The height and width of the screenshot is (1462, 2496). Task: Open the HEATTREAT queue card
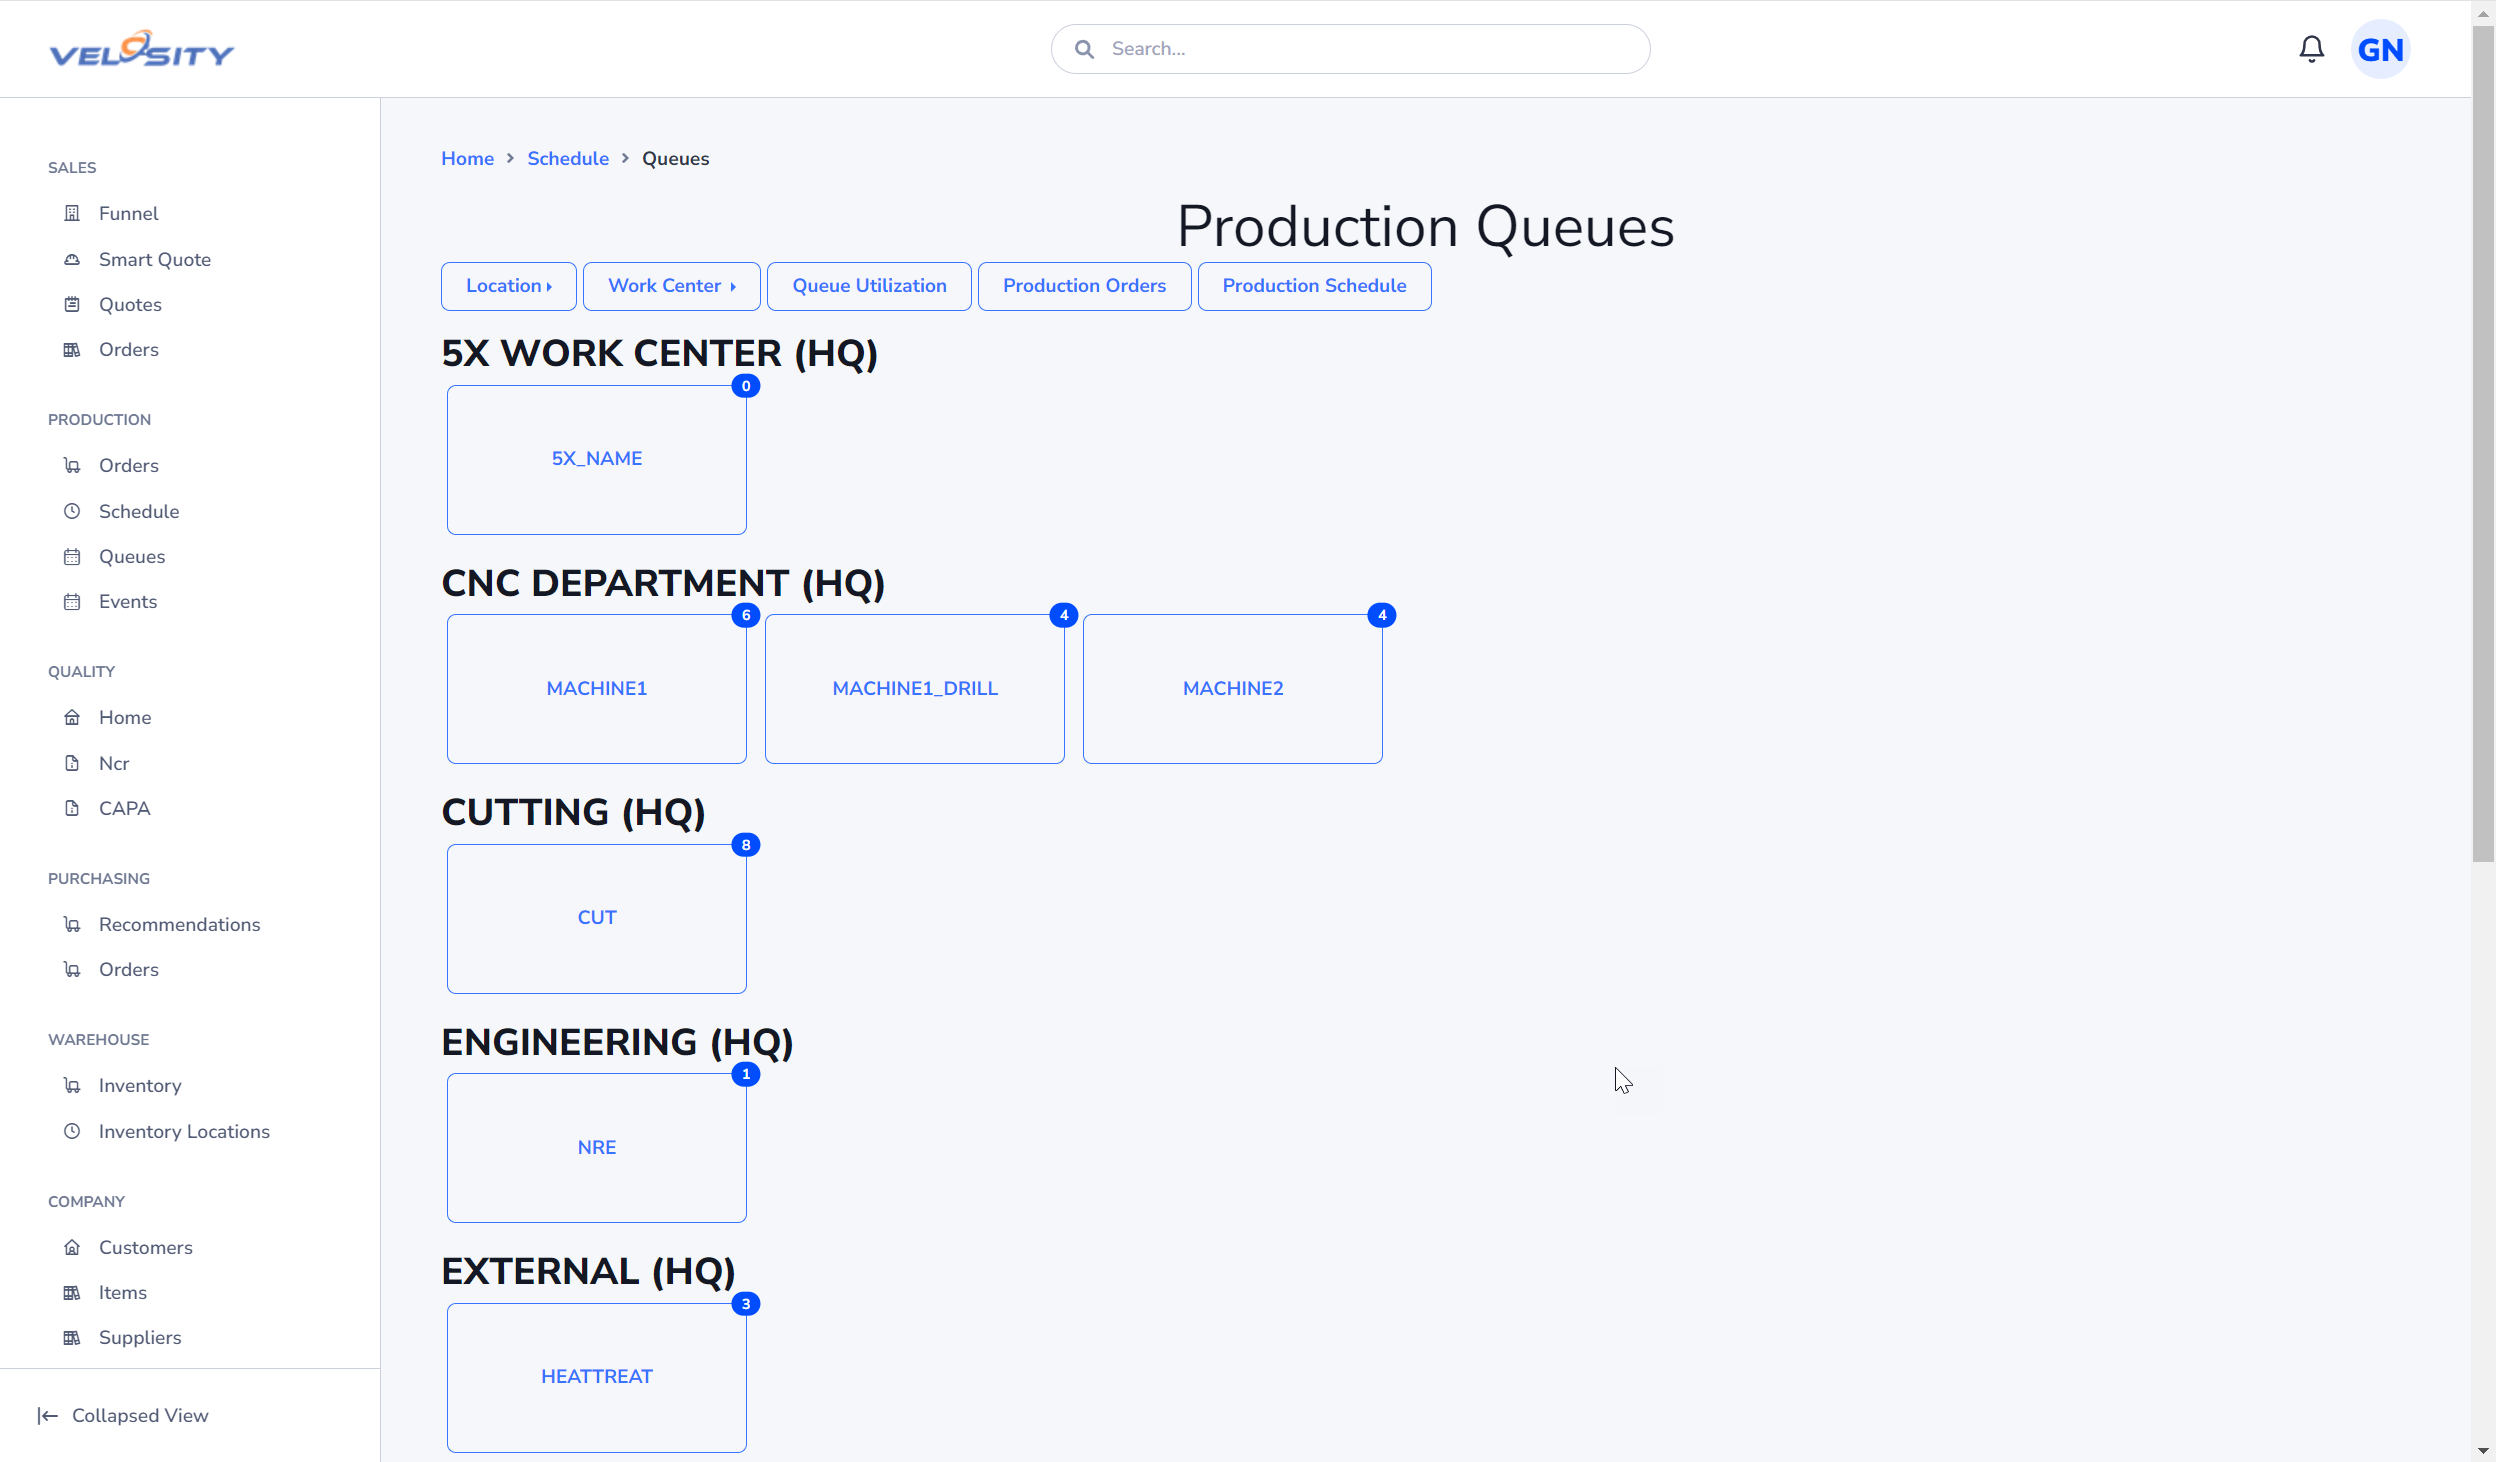tap(597, 1378)
